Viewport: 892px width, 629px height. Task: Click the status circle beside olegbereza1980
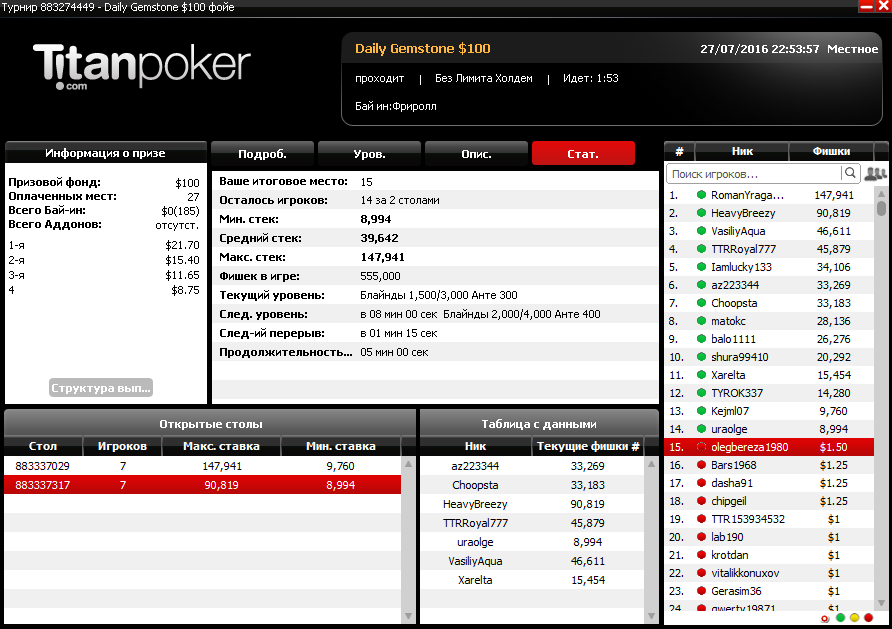click(x=701, y=447)
